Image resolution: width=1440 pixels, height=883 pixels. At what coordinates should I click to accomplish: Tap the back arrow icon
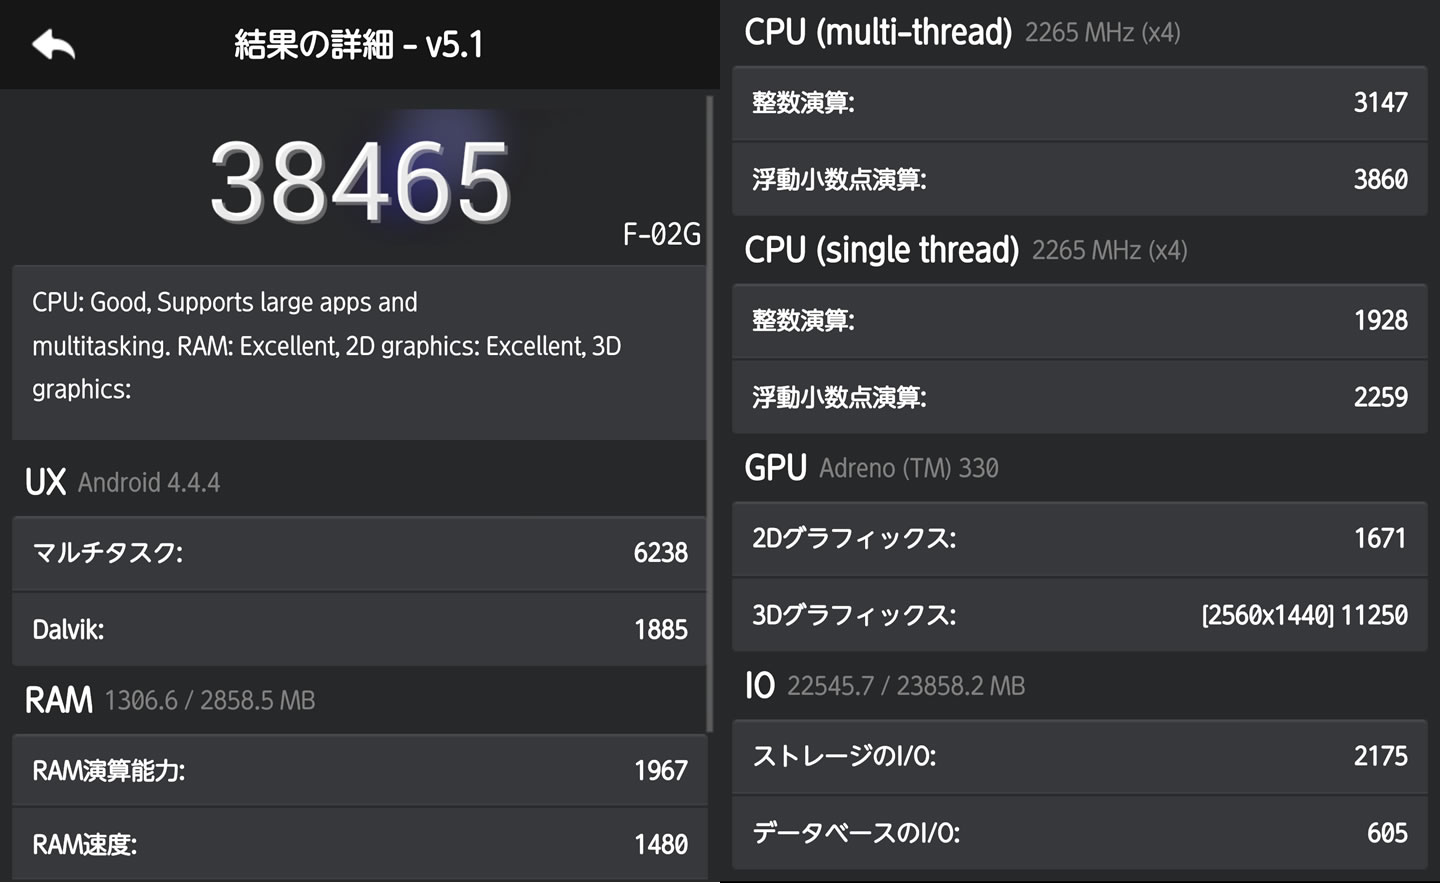coord(54,44)
